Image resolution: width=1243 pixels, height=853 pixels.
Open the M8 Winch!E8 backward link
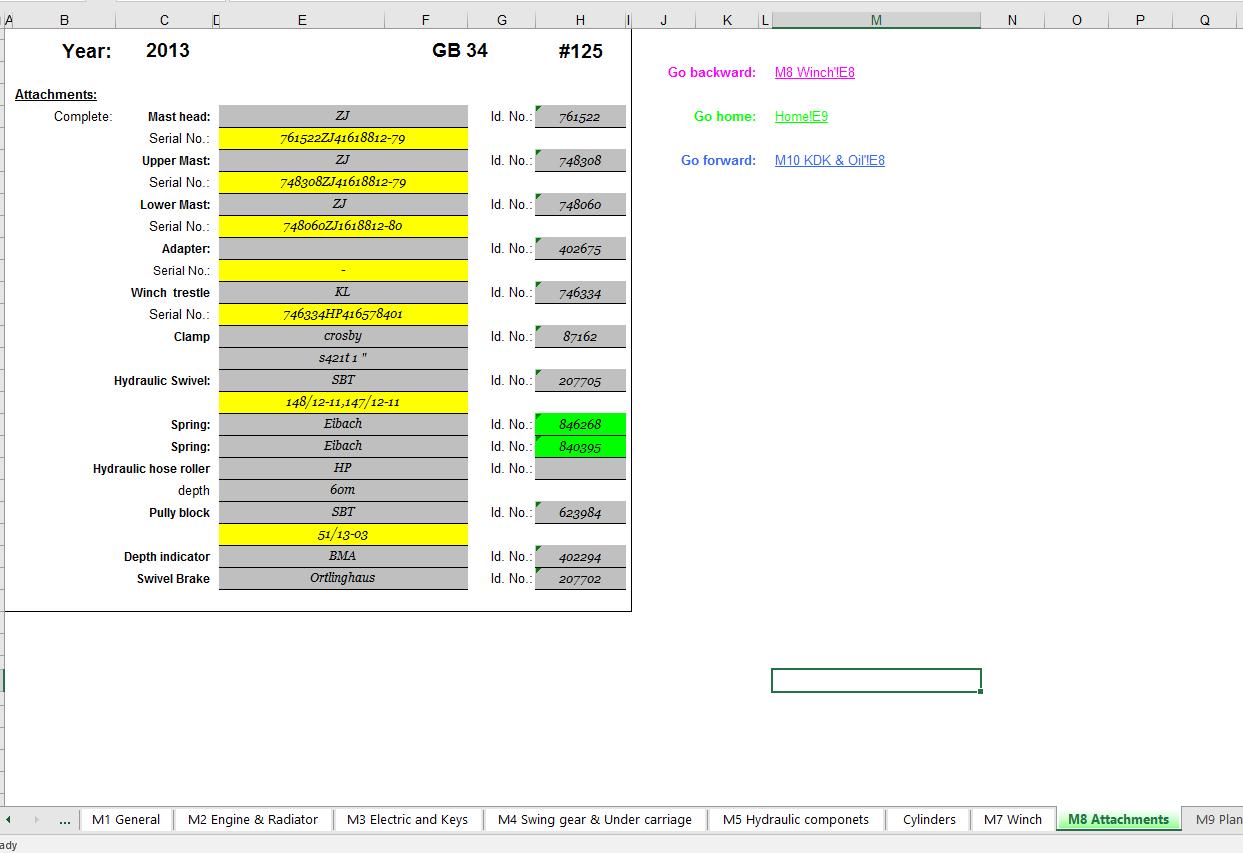tap(814, 72)
